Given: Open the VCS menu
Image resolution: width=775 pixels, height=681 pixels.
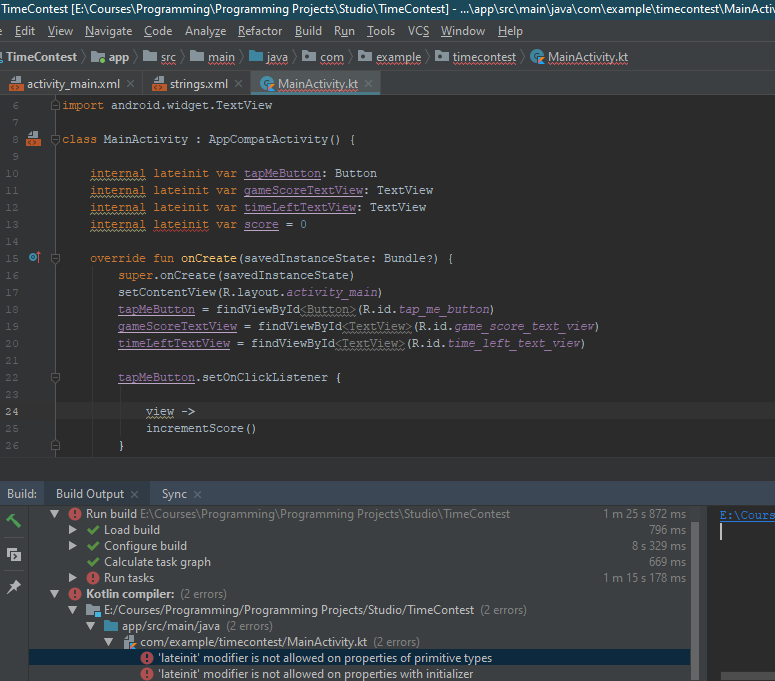Looking at the screenshot, I should (418, 31).
